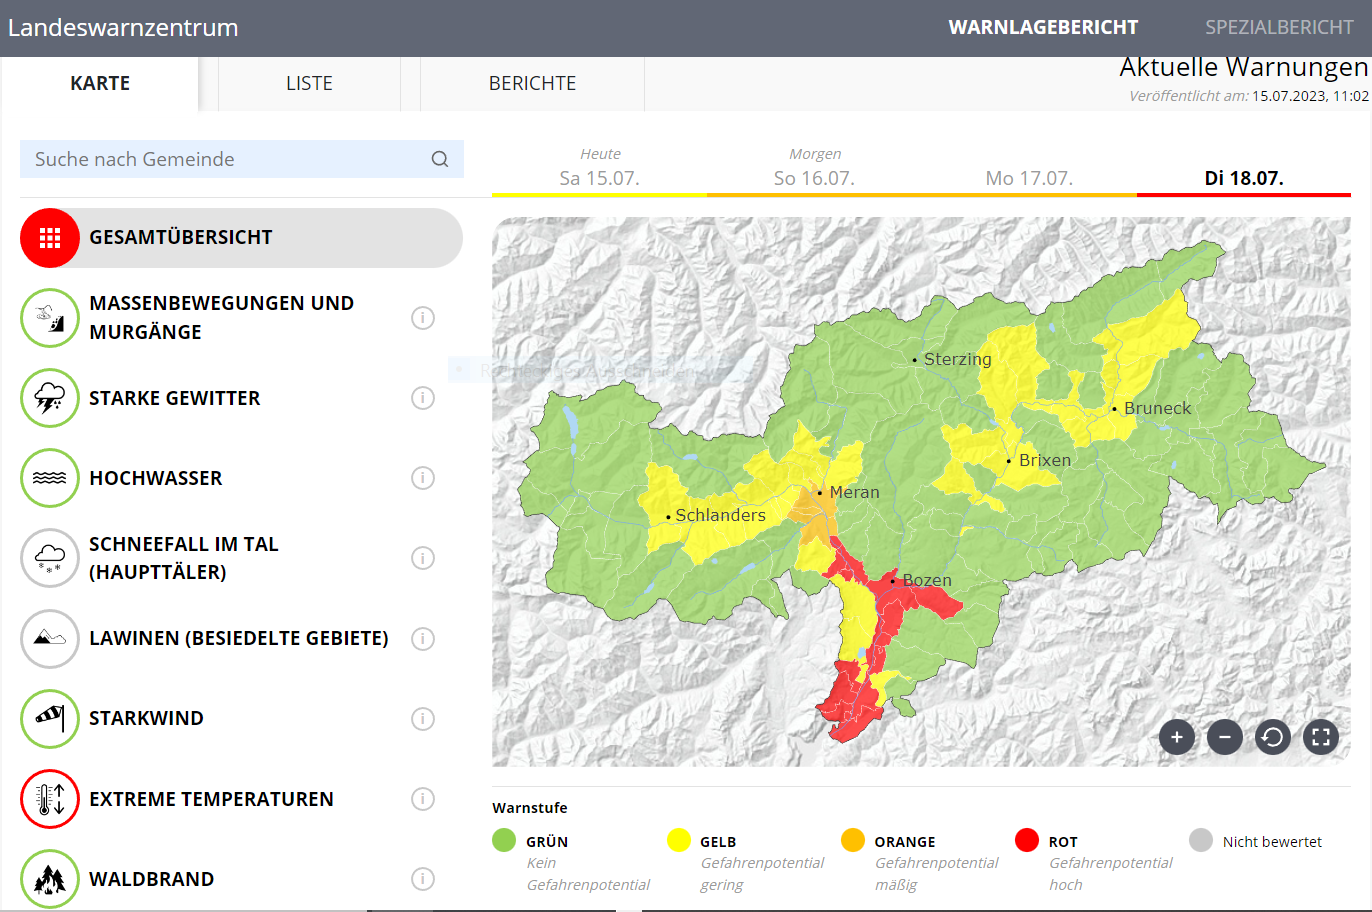Click the Massenbewegungen und Murgänge landslide icon

click(50, 318)
